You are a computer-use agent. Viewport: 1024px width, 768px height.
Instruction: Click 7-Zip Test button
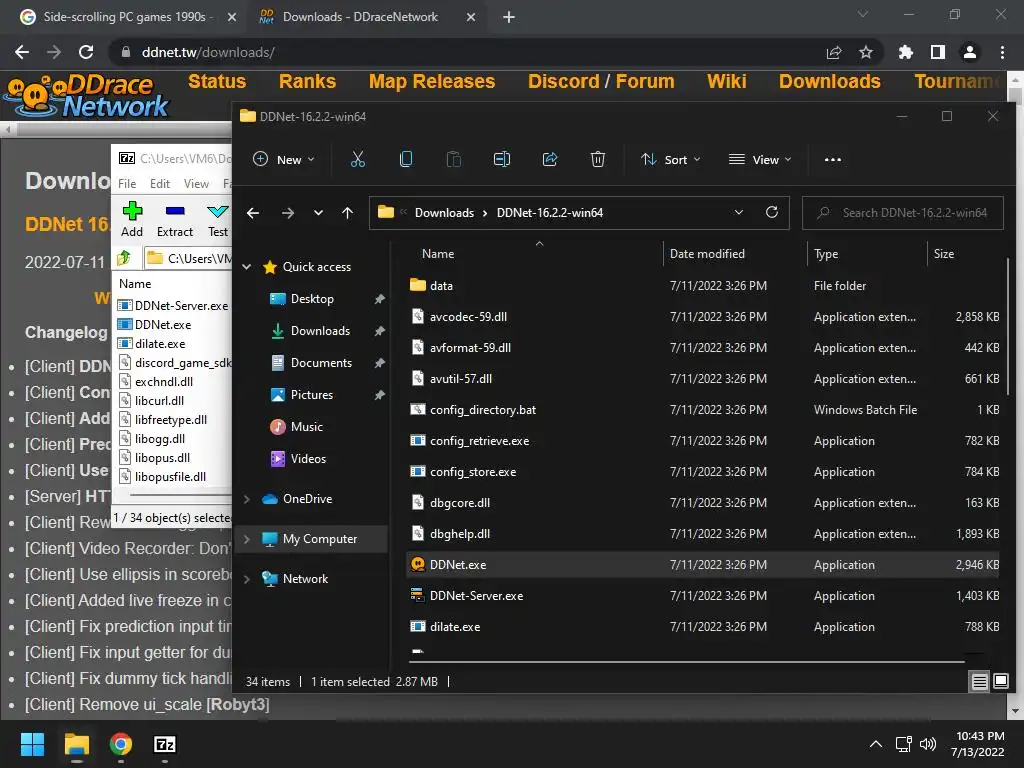tap(217, 219)
